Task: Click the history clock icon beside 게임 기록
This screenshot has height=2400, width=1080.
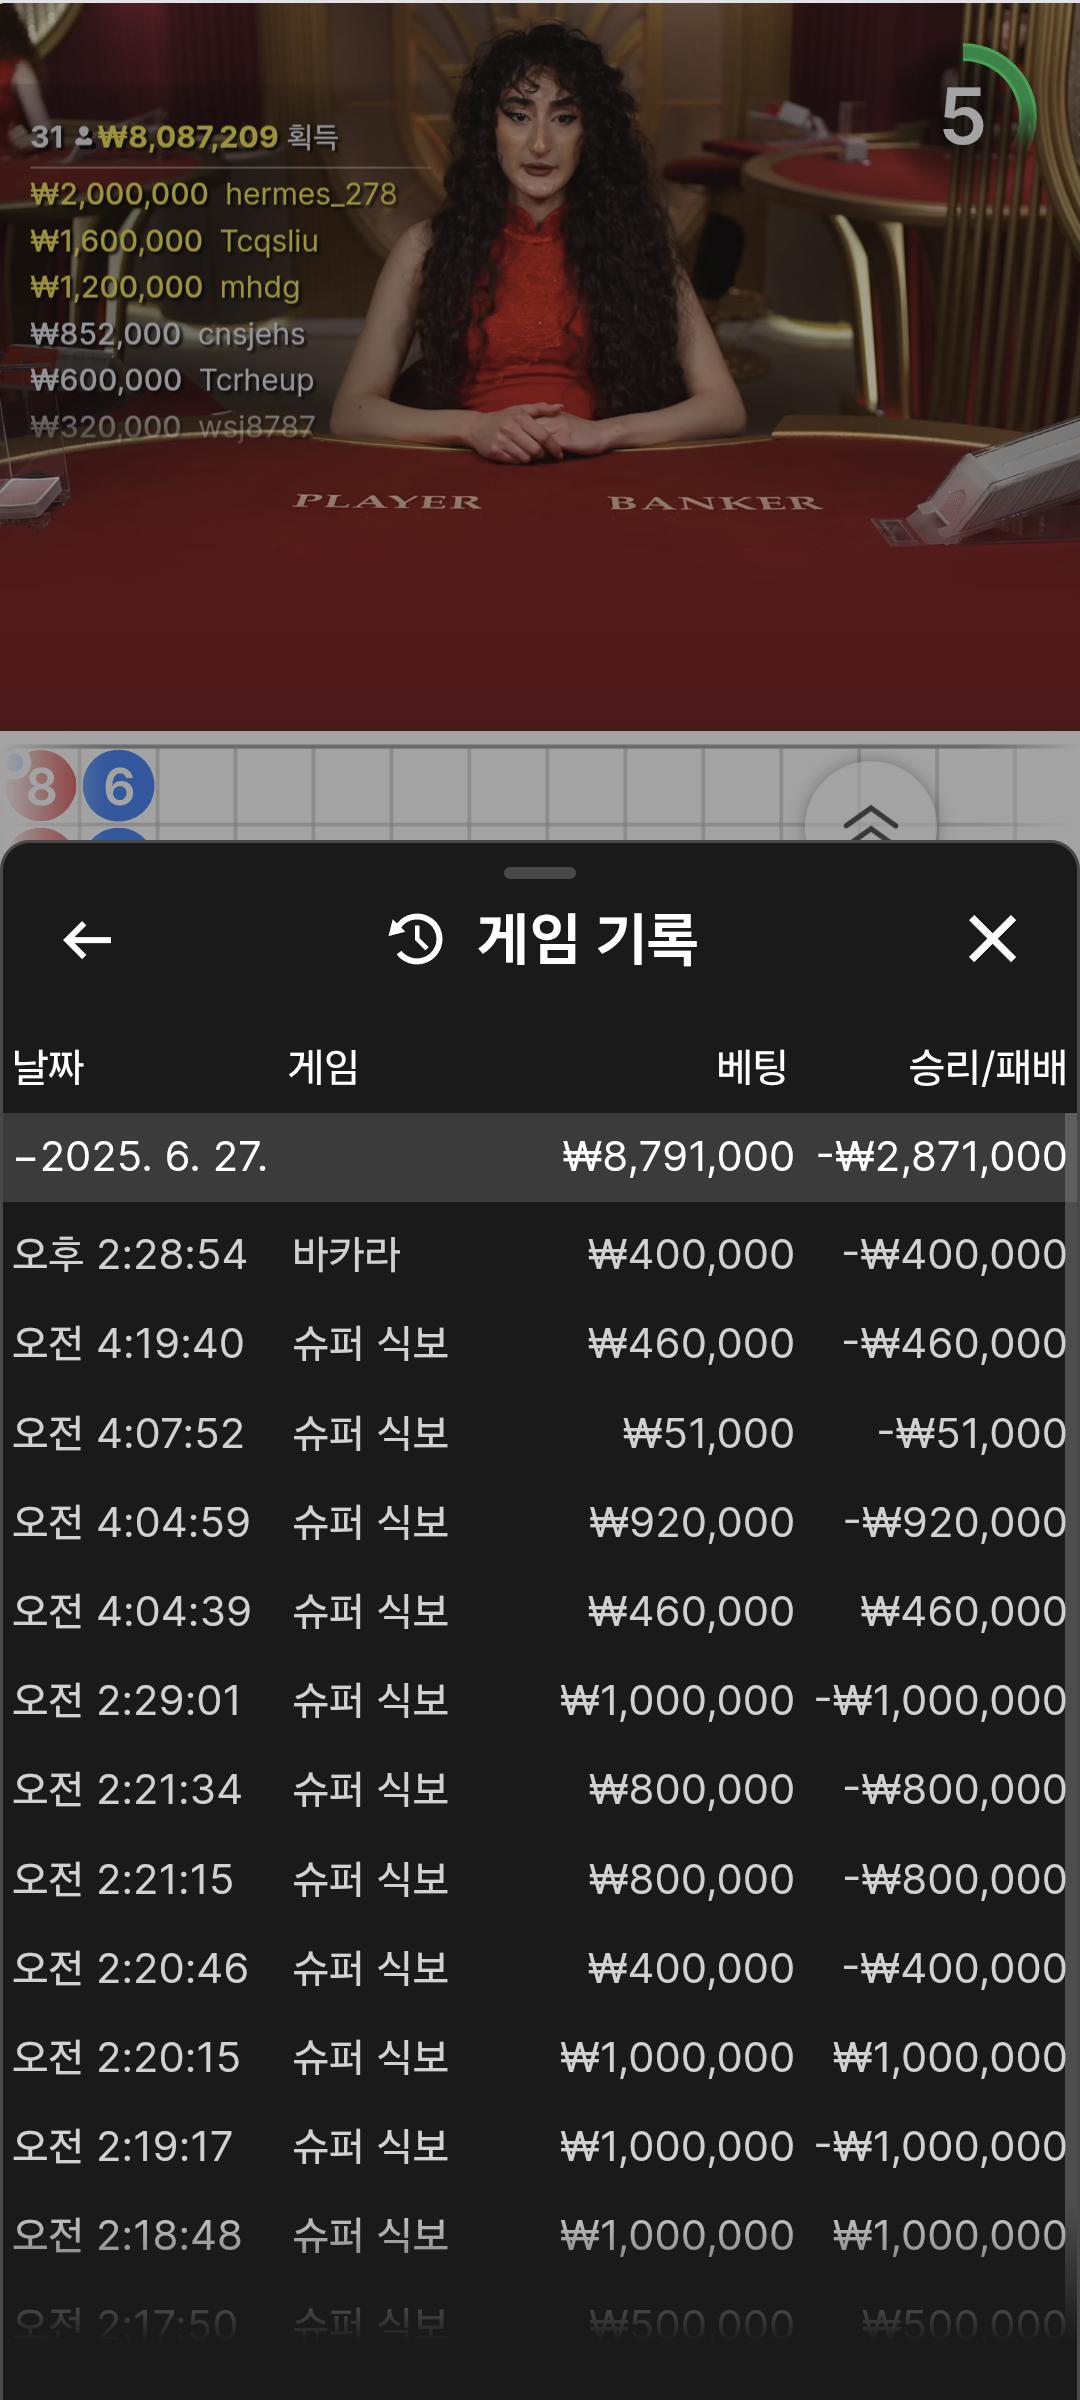Action: 416,939
